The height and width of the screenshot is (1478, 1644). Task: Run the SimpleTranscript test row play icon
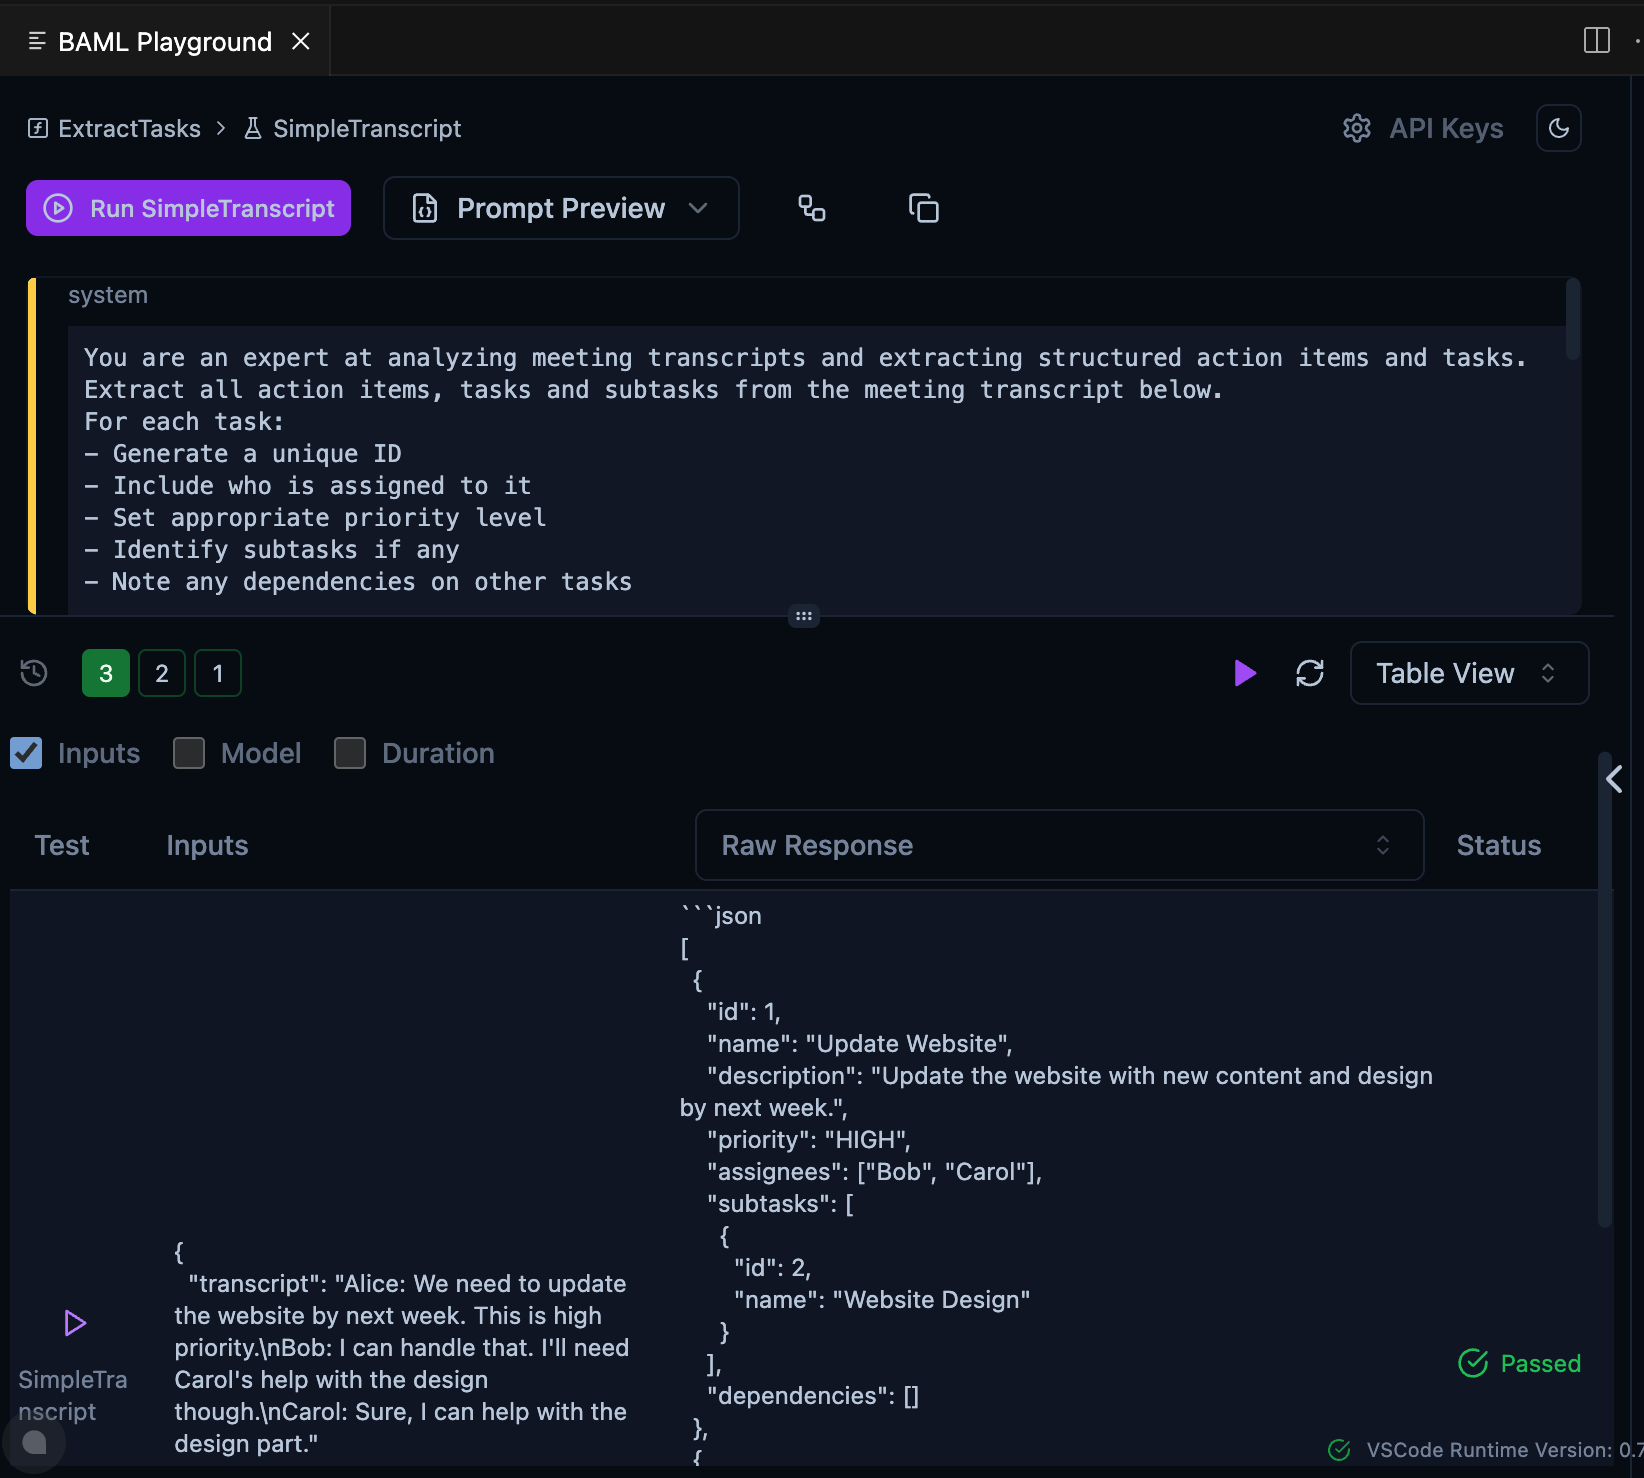click(75, 1323)
